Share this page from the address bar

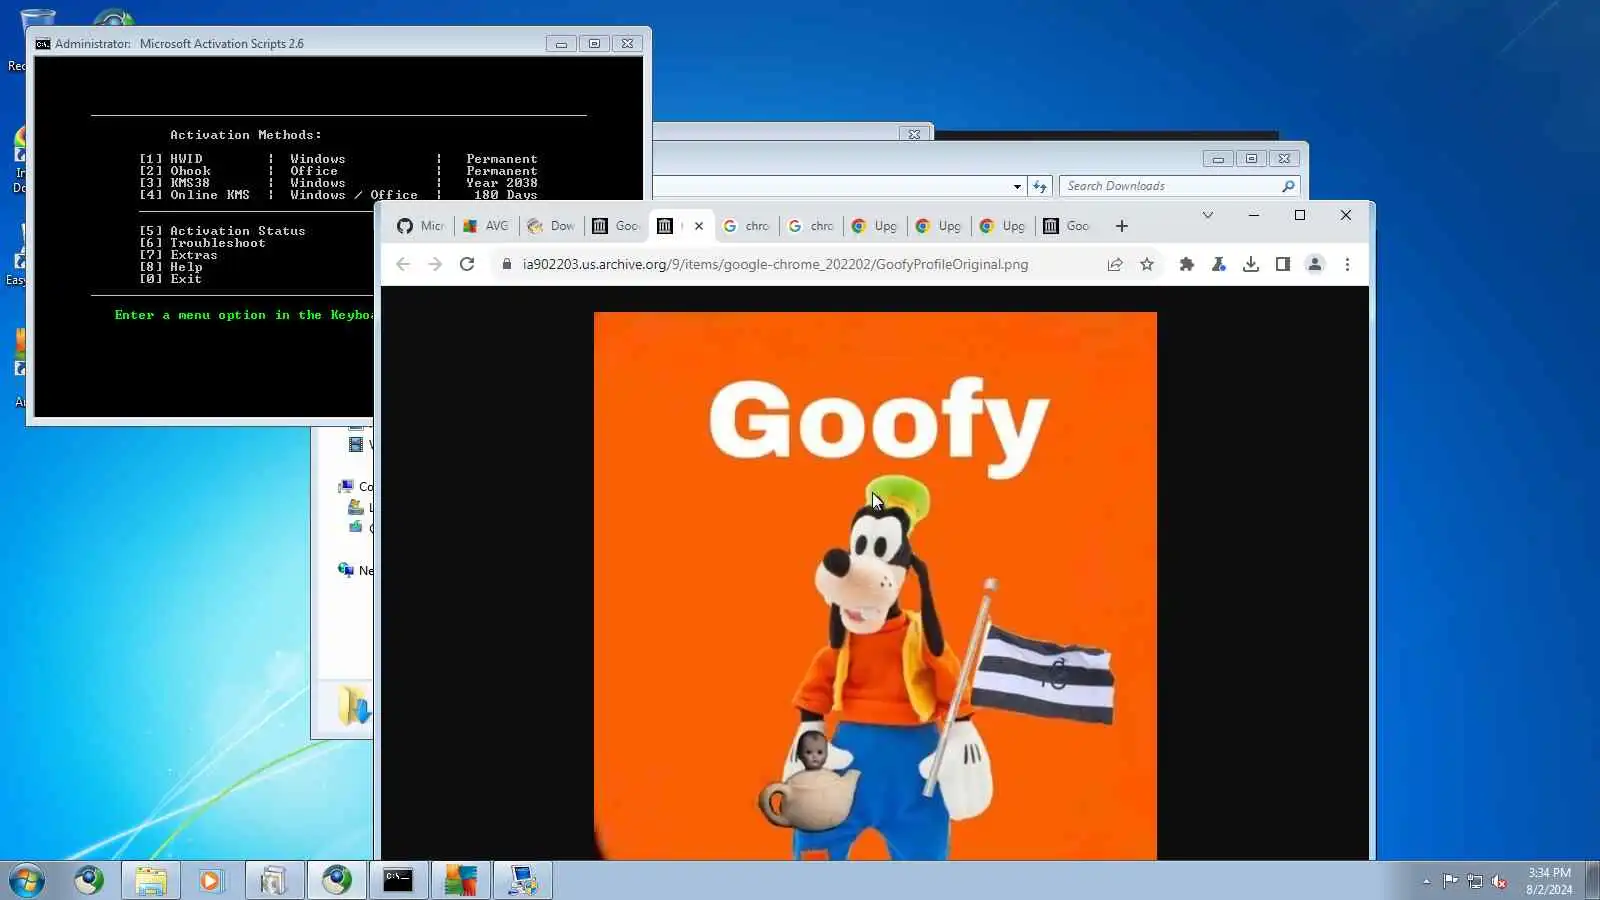(1115, 264)
